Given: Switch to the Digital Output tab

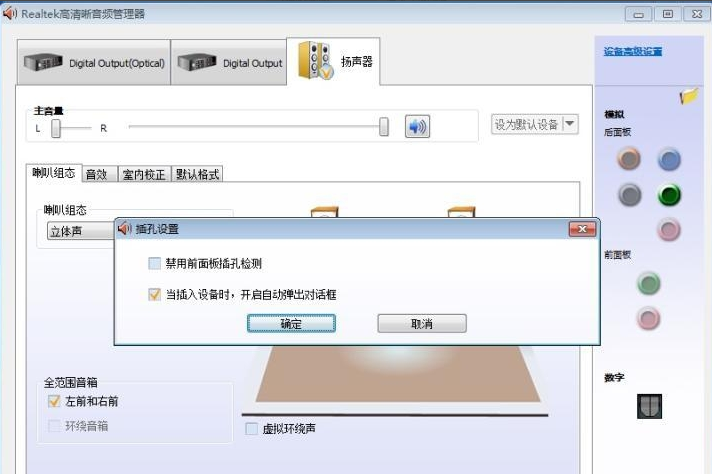Looking at the screenshot, I should coord(229,62).
